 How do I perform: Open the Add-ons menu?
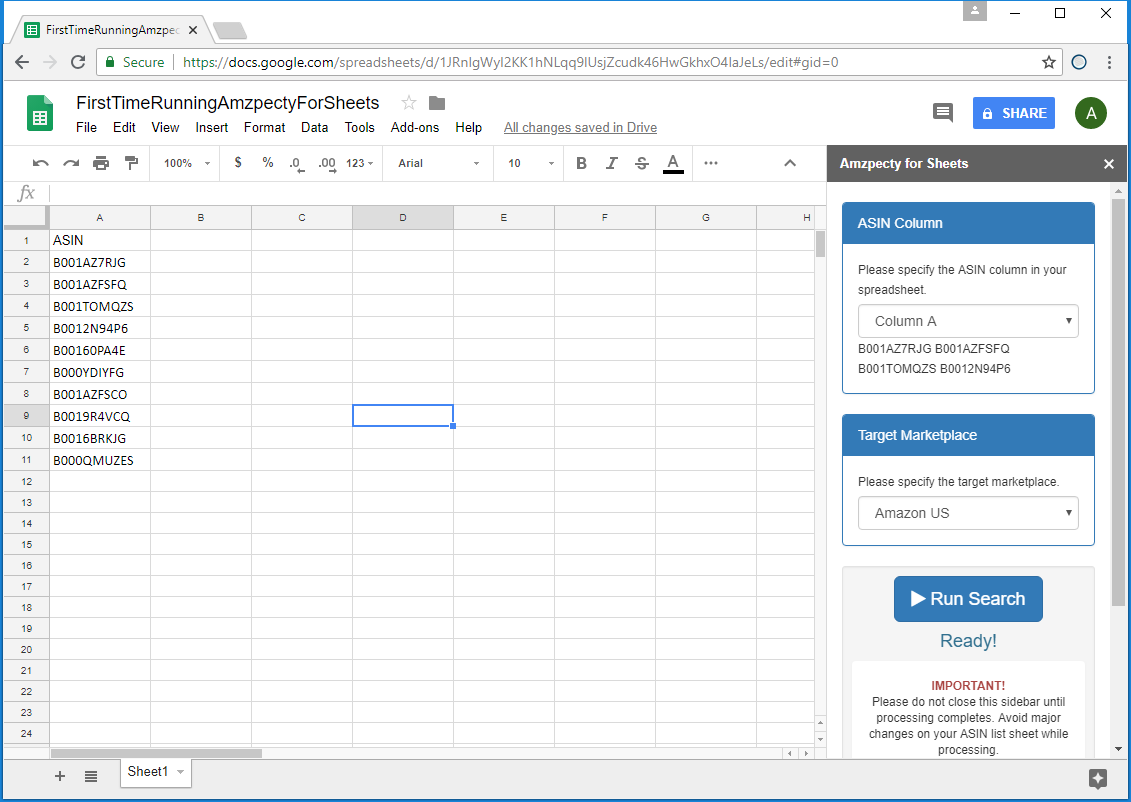point(415,127)
